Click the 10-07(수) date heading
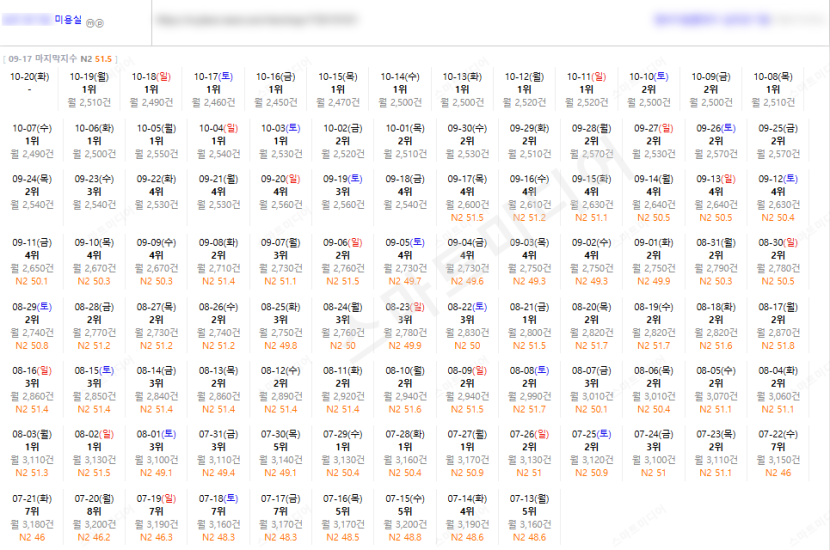This screenshot has width=830, height=550. 32,128
